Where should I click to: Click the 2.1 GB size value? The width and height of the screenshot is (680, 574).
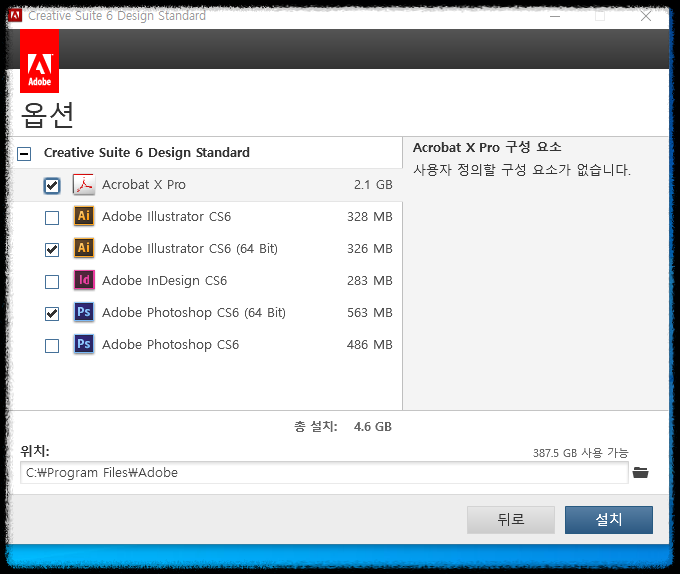373,185
